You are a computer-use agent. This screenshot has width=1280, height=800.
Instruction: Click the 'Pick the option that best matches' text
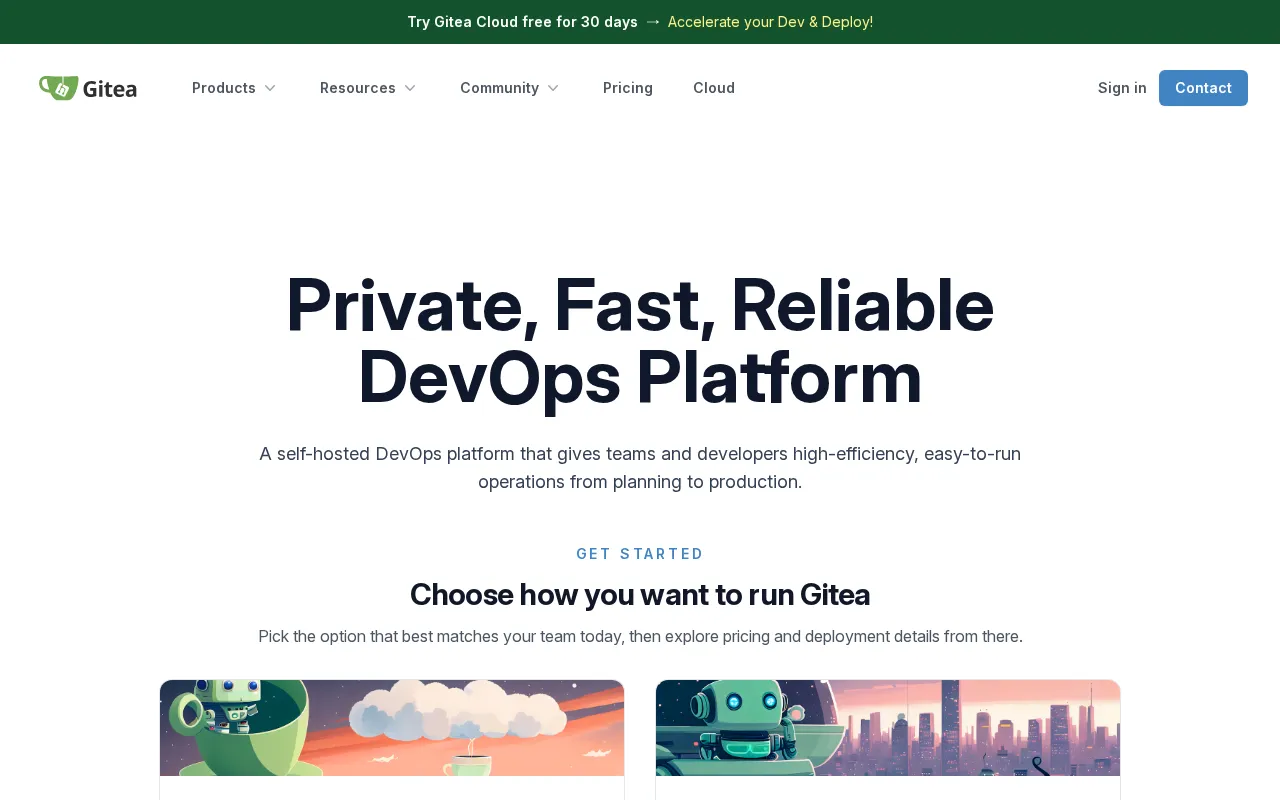[640, 636]
